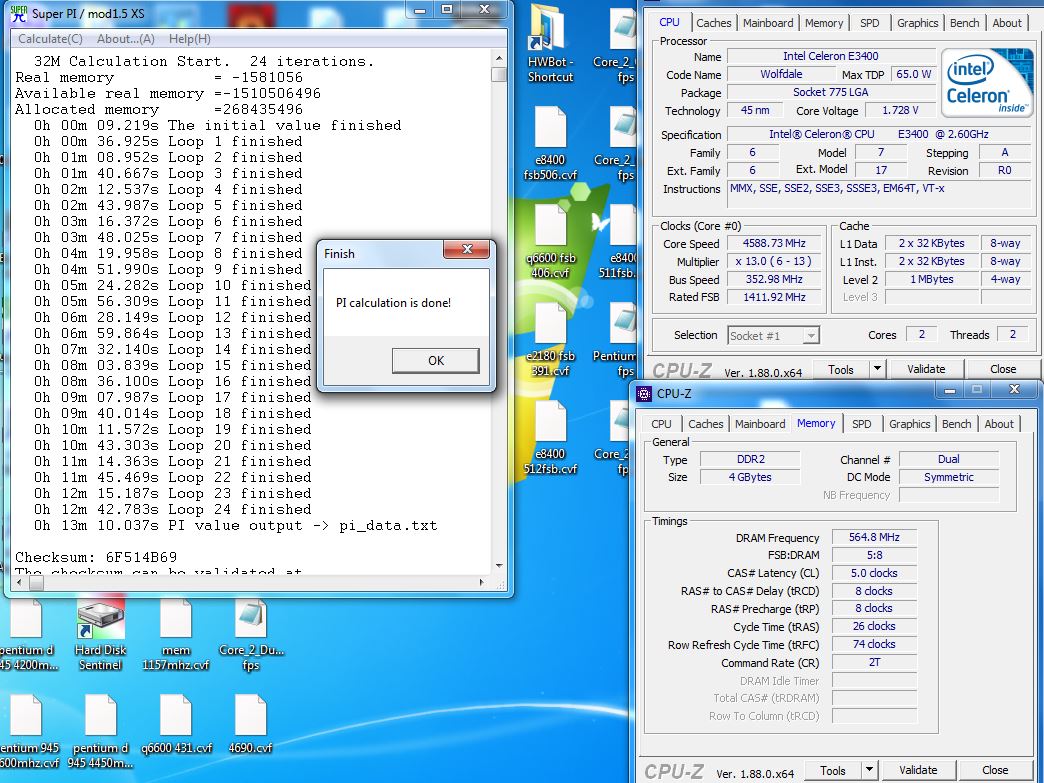This screenshot has height=783, width=1044.
Task: Open Bench tab in lower CPU-Z window
Action: point(956,423)
